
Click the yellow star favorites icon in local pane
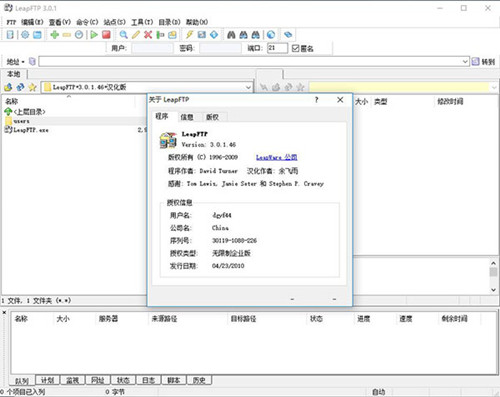pyautogui.click(x=32, y=87)
